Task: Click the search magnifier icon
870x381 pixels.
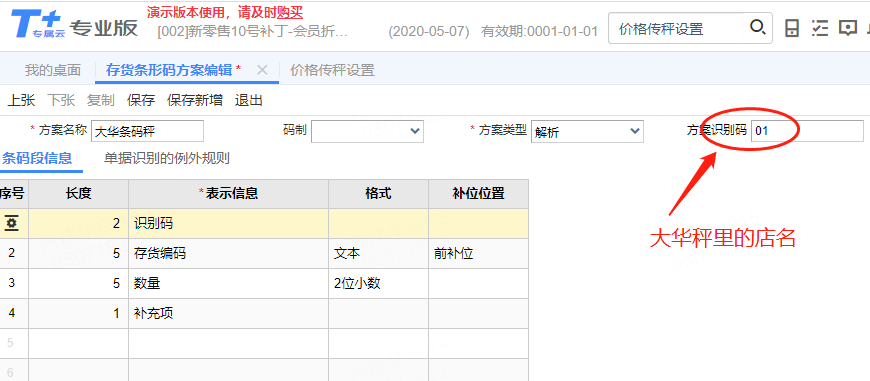Action: coord(757,27)
